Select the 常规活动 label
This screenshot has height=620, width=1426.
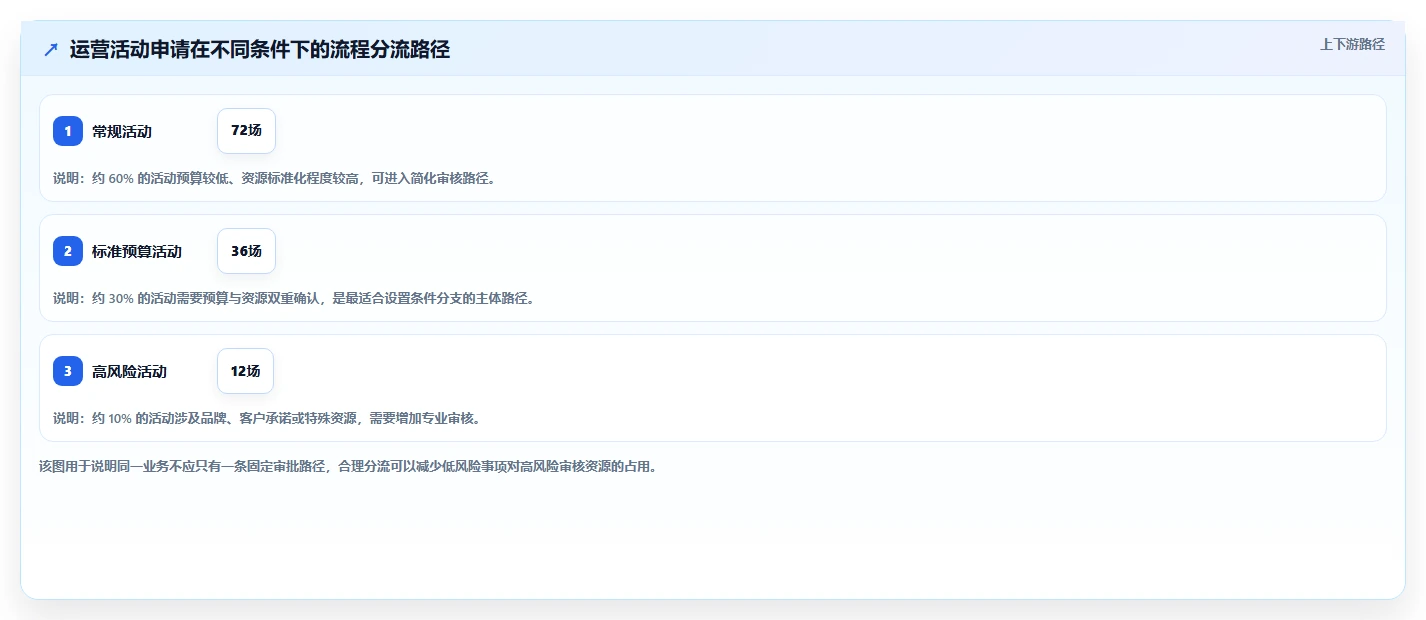pos(122,131)
